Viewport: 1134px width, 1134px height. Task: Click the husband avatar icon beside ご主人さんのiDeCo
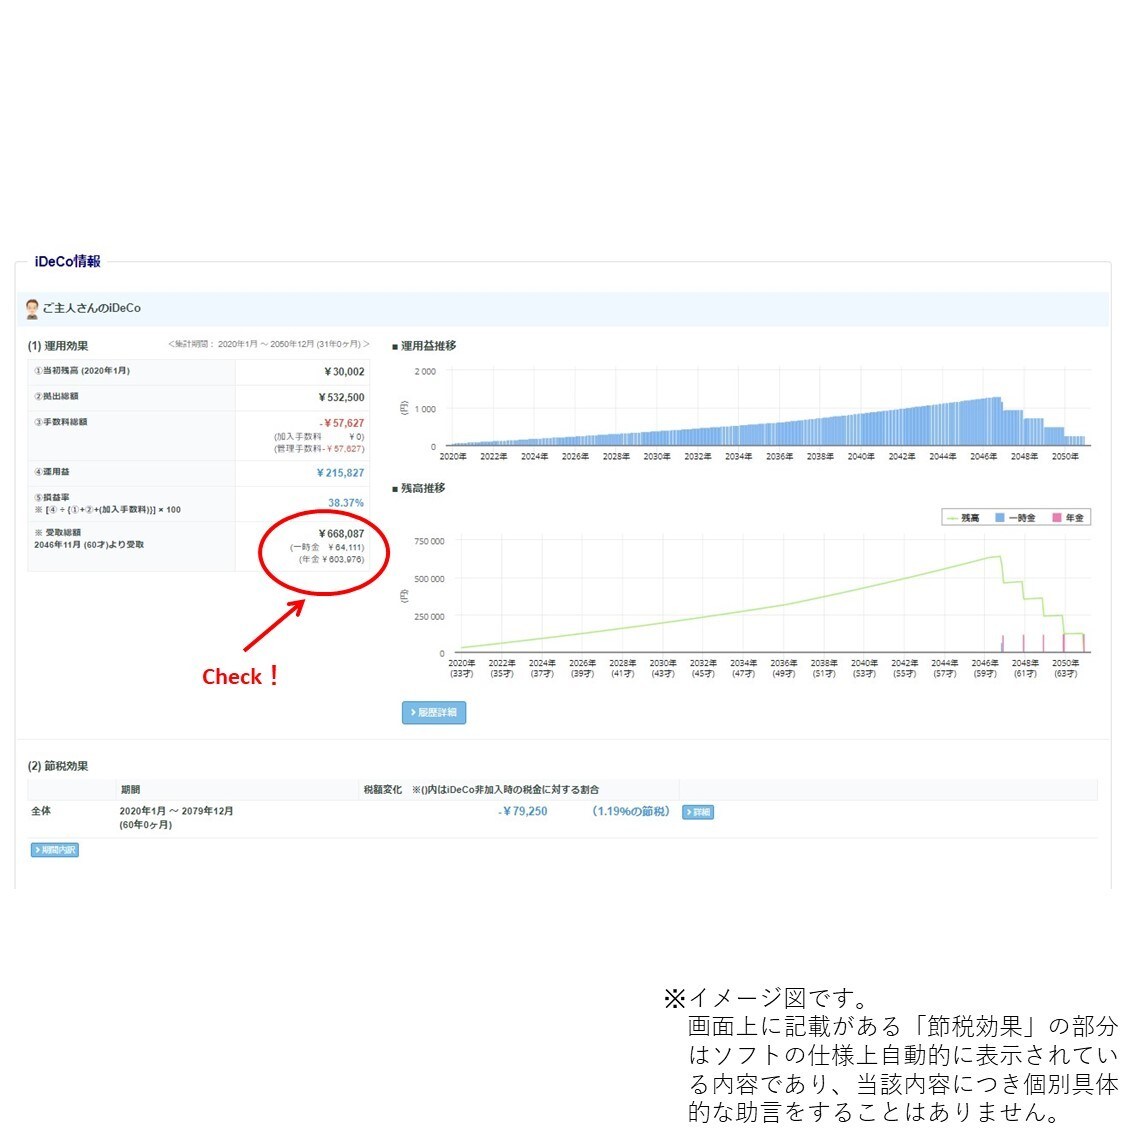[32, 309]
